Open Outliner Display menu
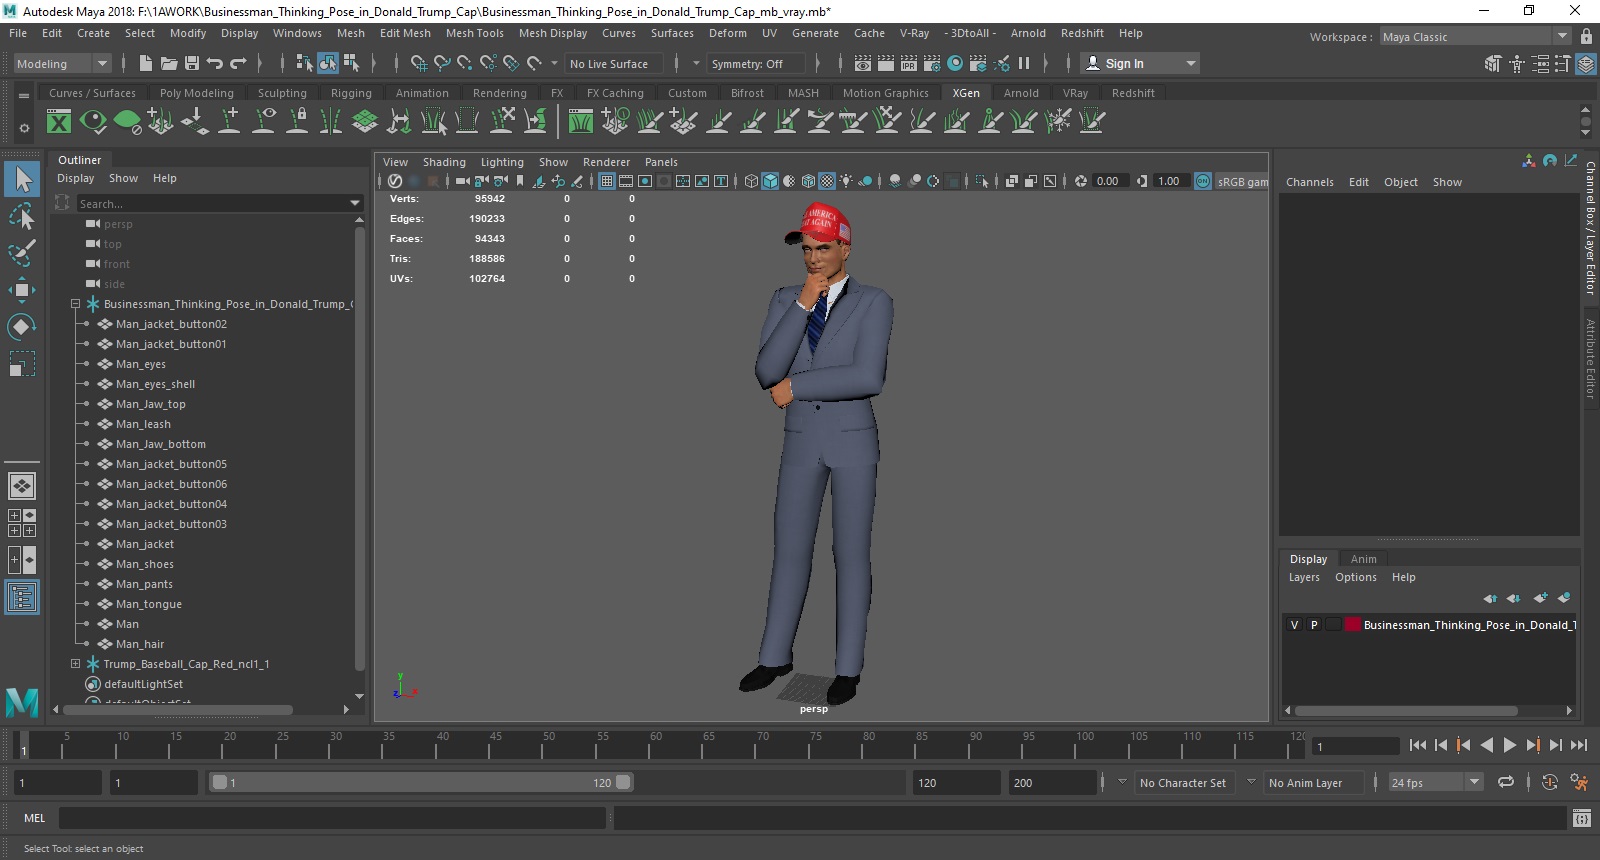This screenshot has width=1600, height=860. point(75,178)
